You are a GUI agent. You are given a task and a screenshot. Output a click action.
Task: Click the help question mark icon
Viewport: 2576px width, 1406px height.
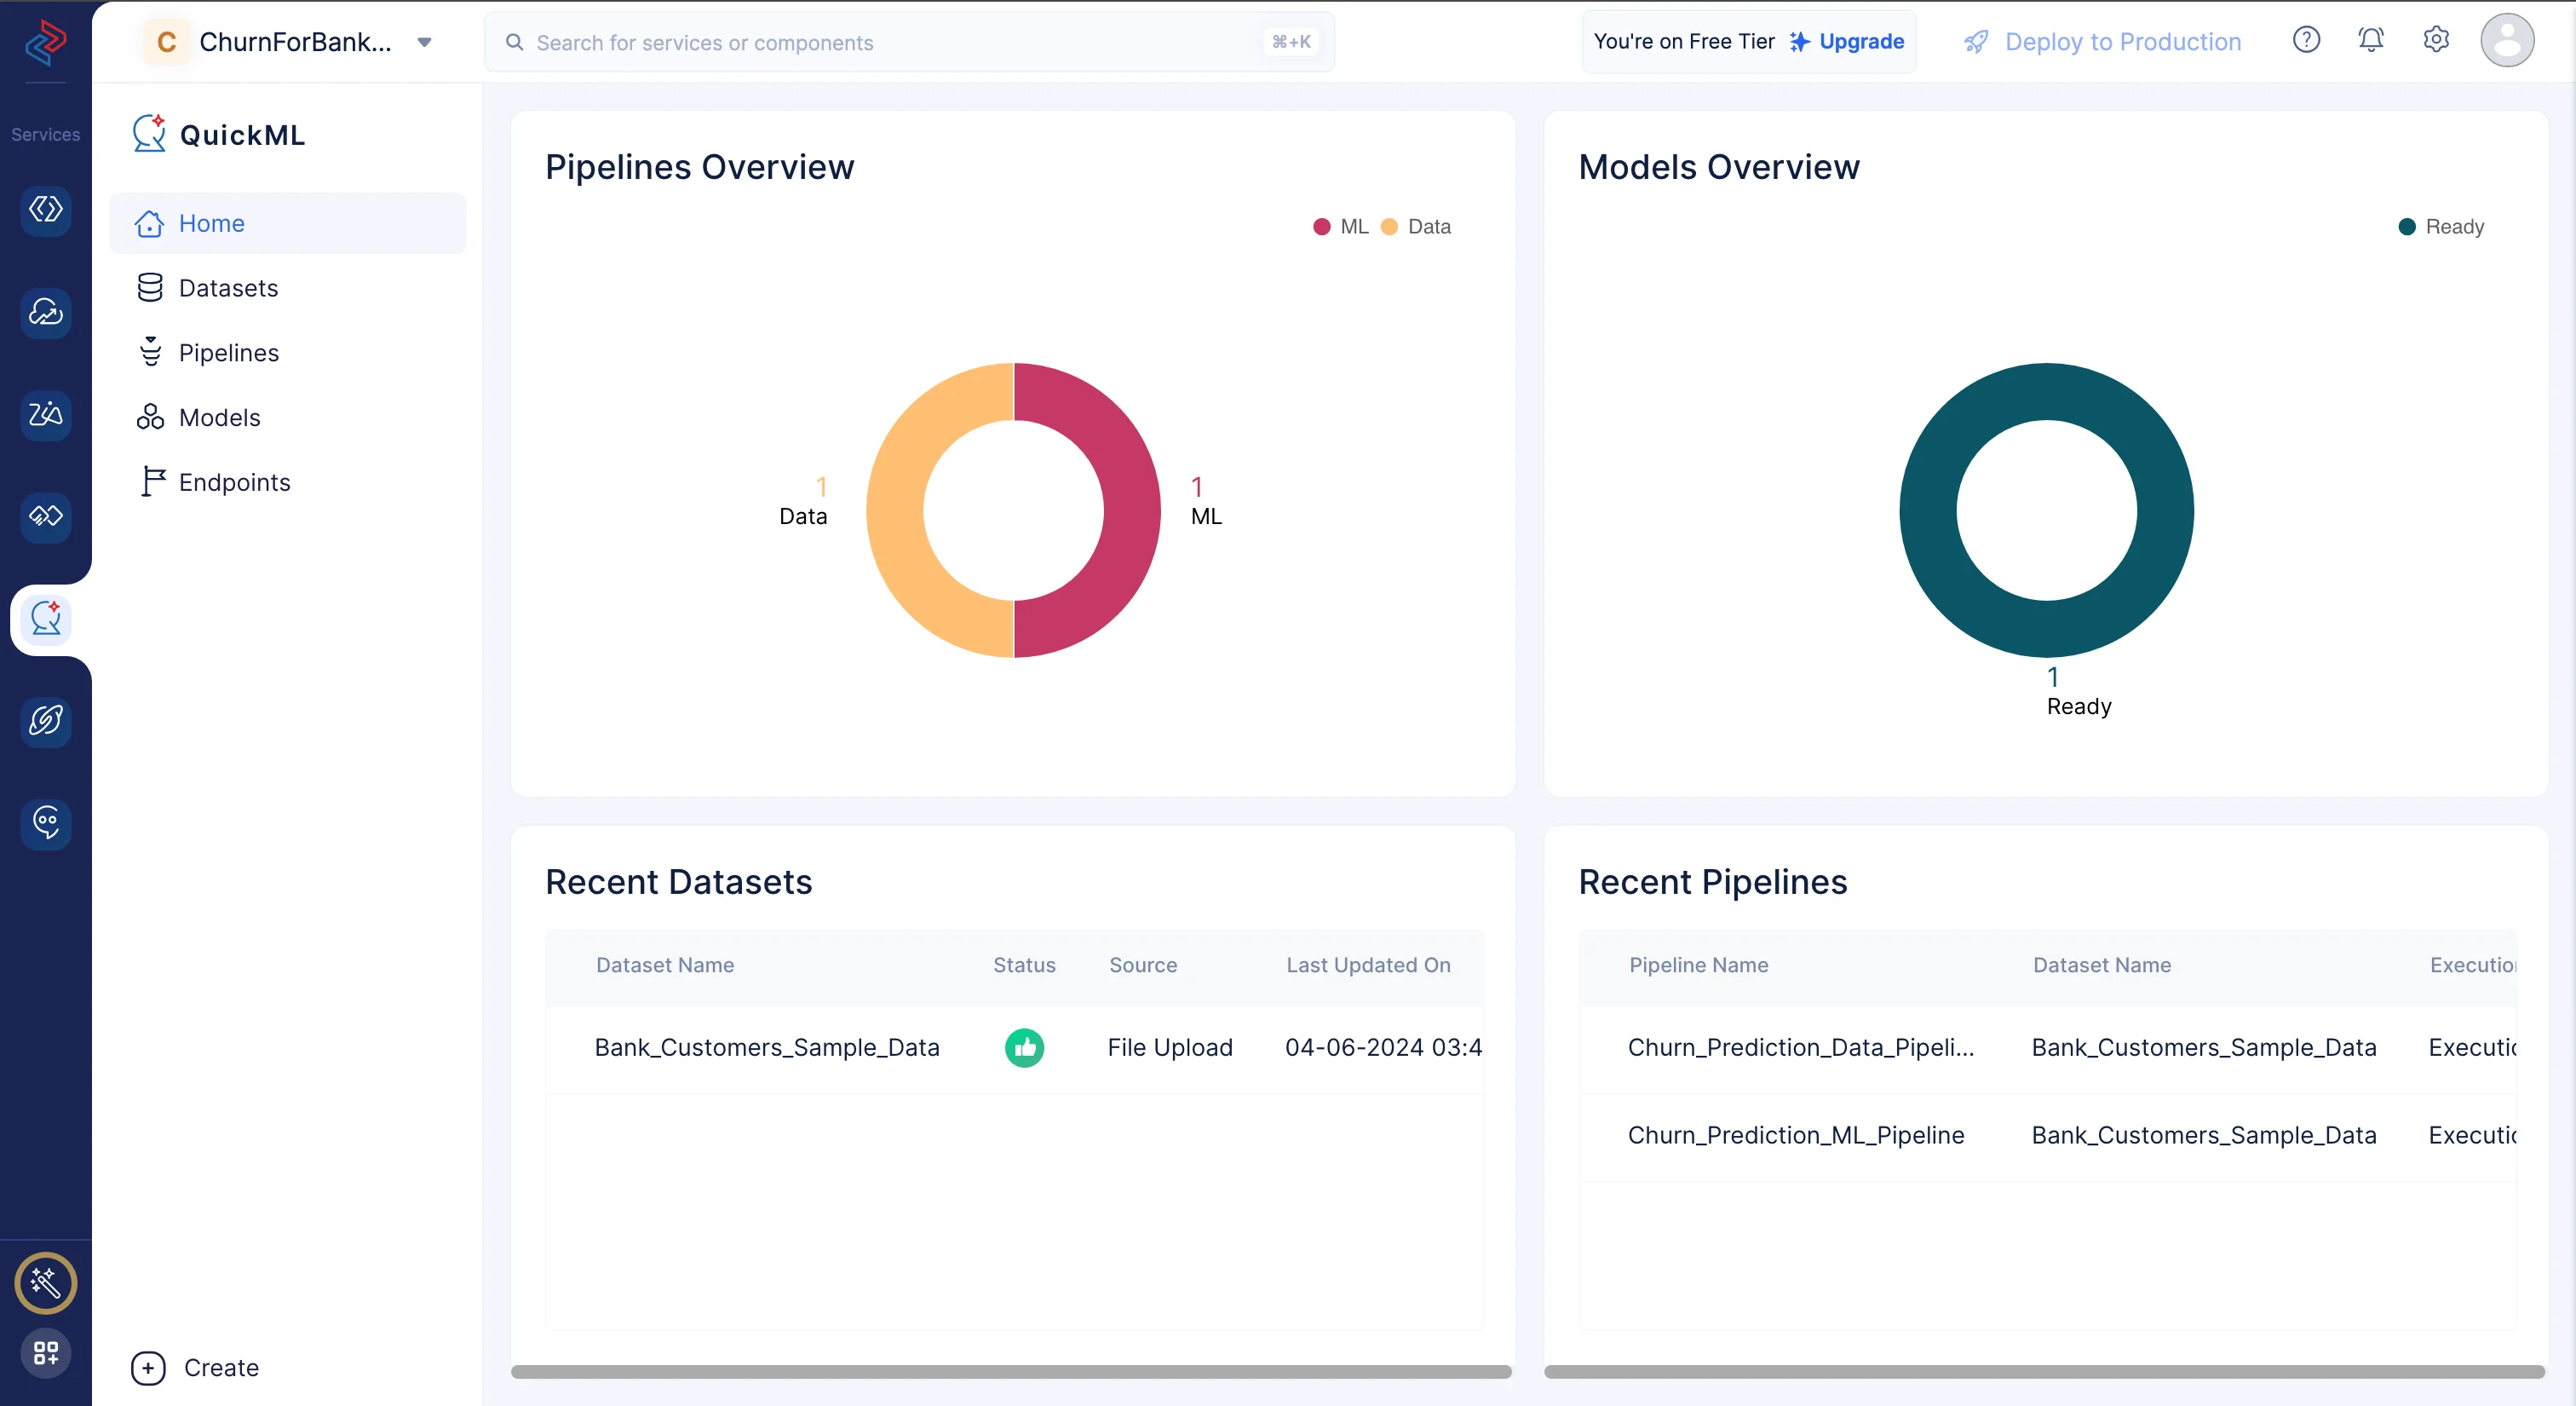2306,40
